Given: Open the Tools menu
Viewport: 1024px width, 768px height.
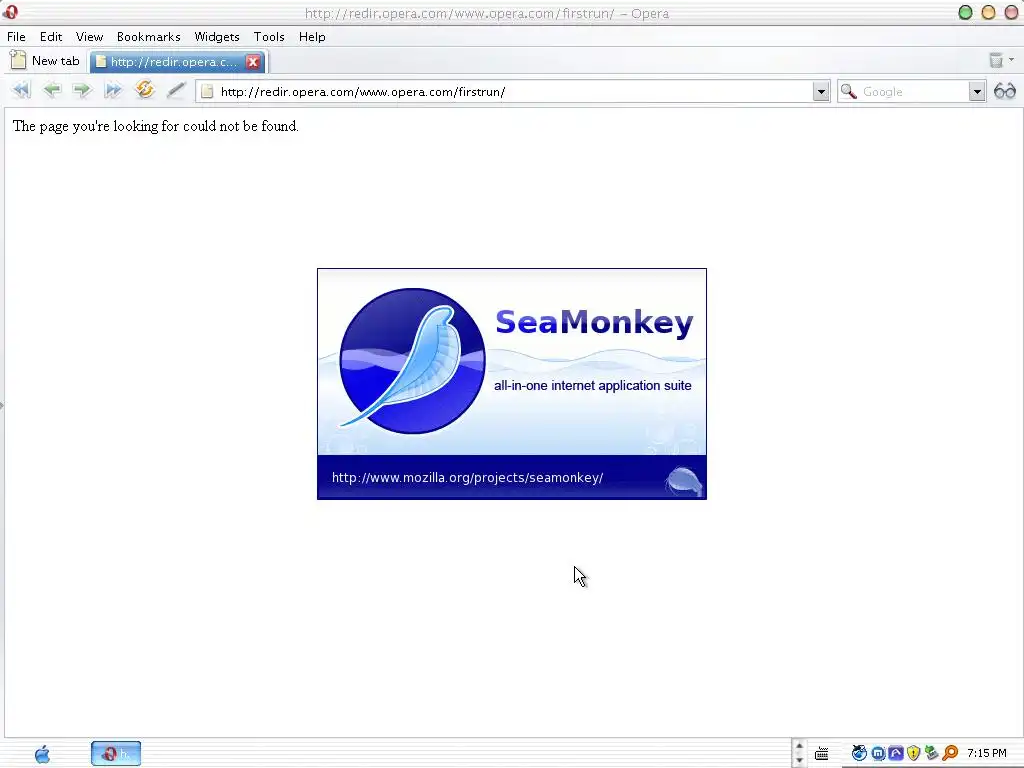Looking at the screenshot, I should coord(269,37).
